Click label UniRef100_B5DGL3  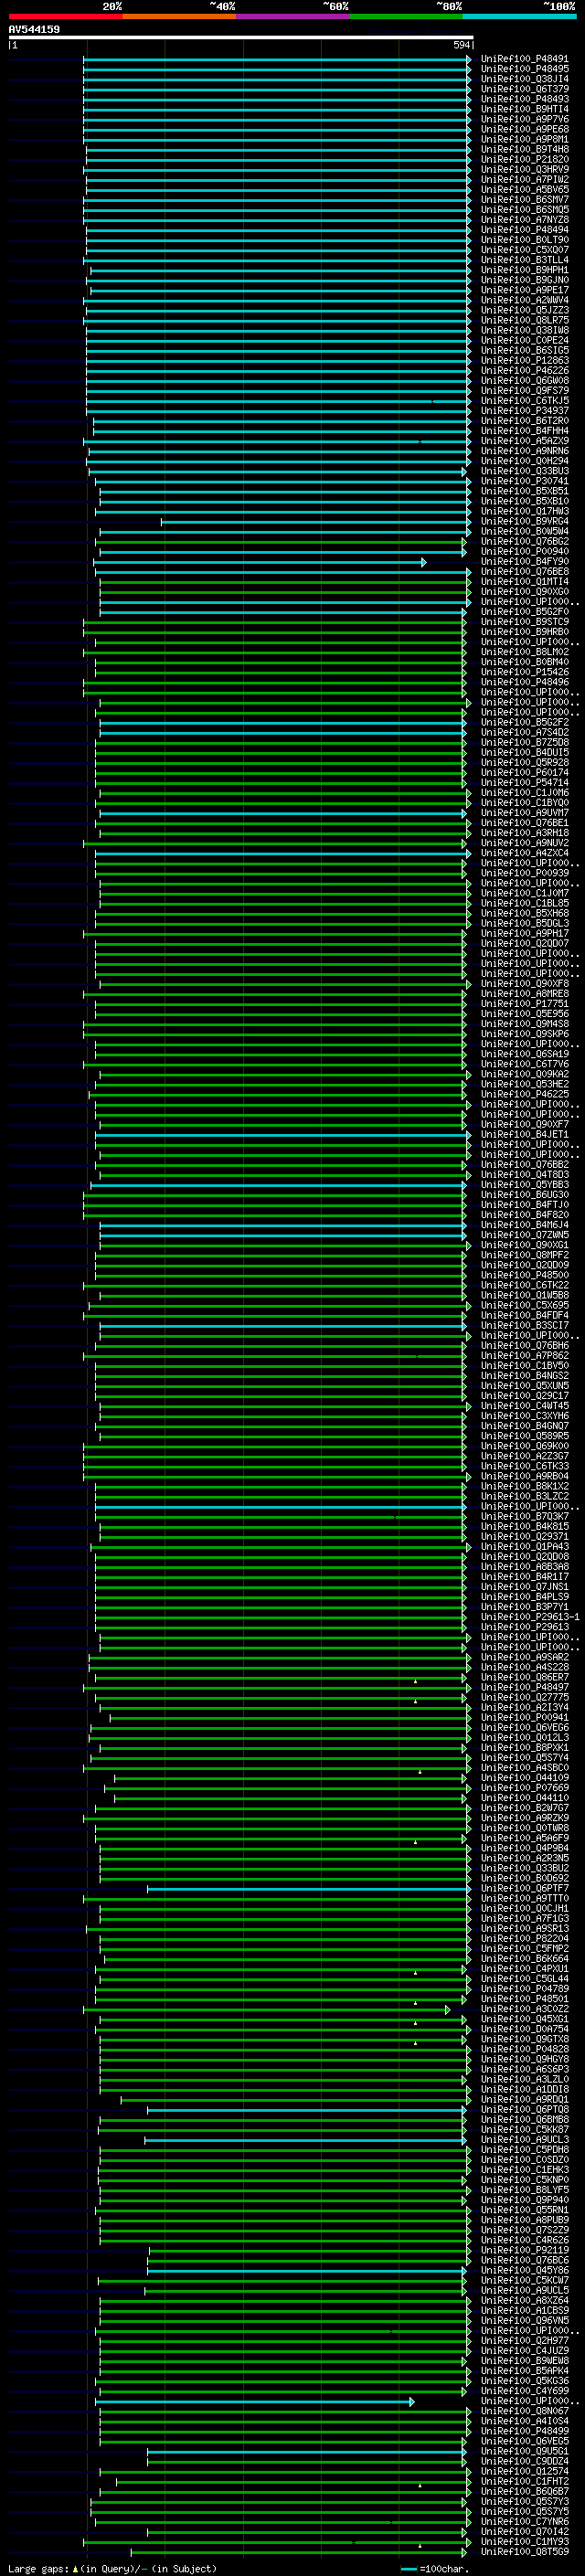click(x=524, y=923)
